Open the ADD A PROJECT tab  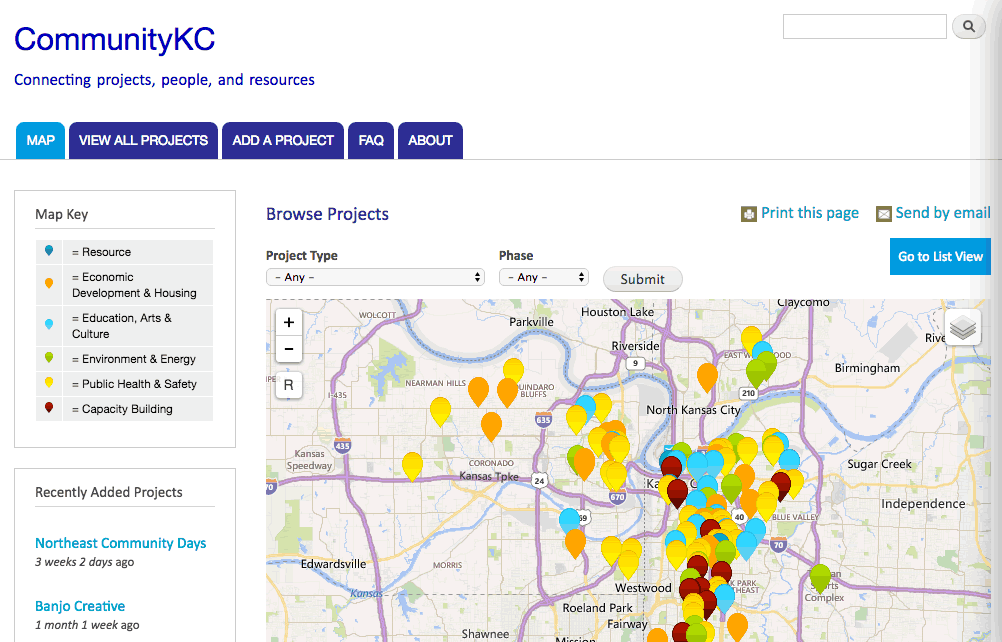coord(283,141)
